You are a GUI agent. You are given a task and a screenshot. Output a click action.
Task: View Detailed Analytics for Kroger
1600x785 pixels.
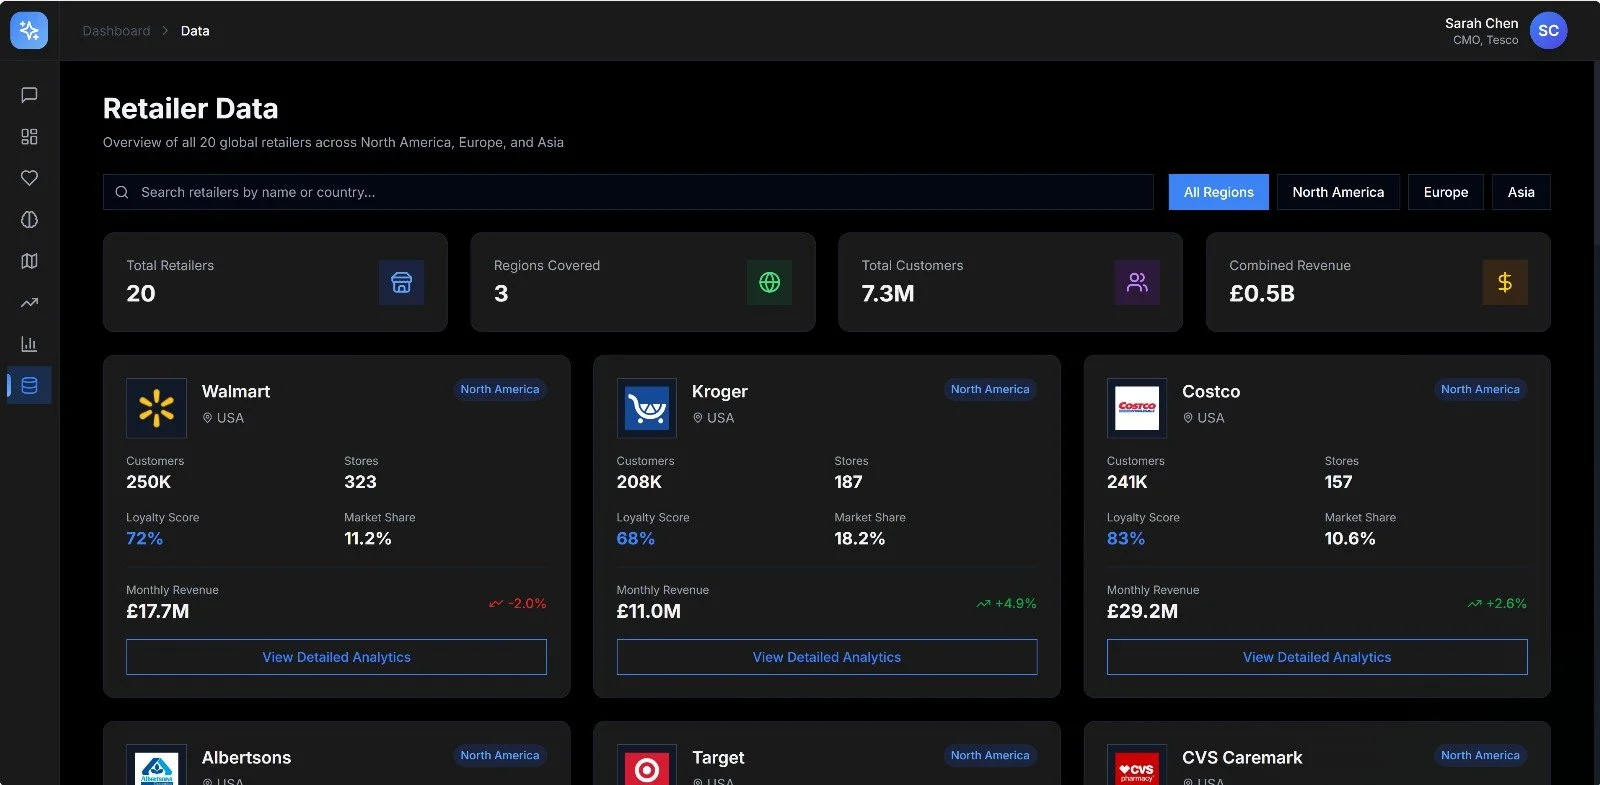[x=827, y=657]
